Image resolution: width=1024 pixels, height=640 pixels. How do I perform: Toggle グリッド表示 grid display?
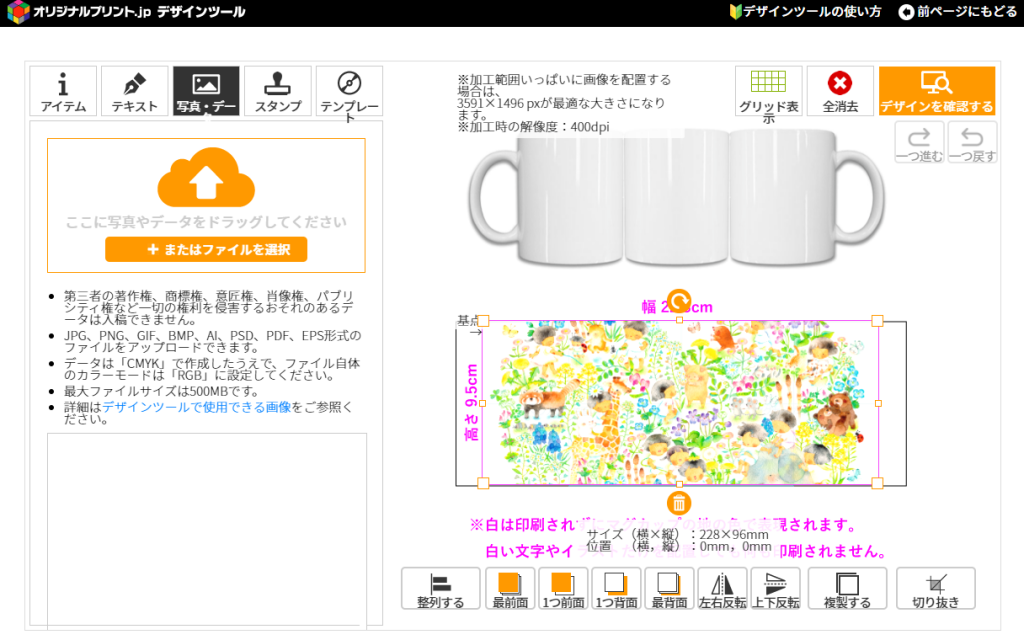(769, 91)
